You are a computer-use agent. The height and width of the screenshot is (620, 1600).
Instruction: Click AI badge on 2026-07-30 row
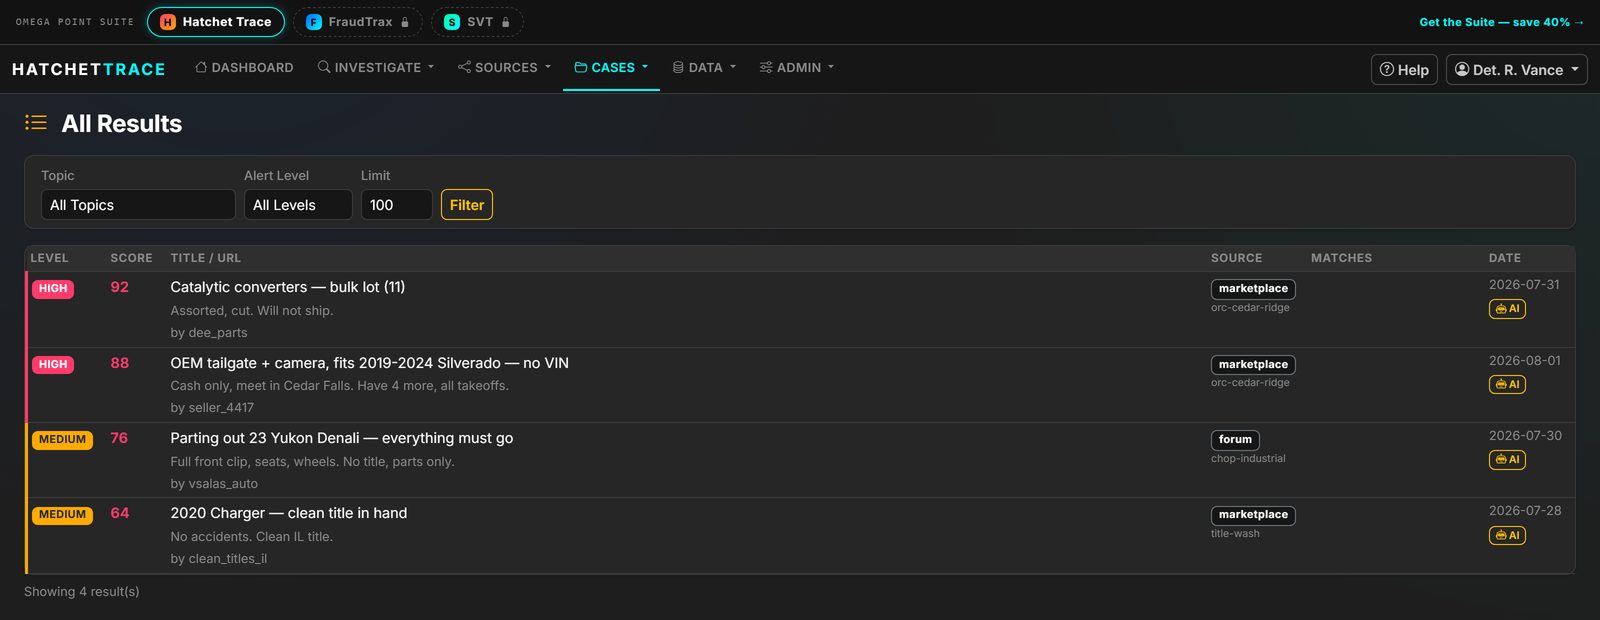tap(1507, 460)
